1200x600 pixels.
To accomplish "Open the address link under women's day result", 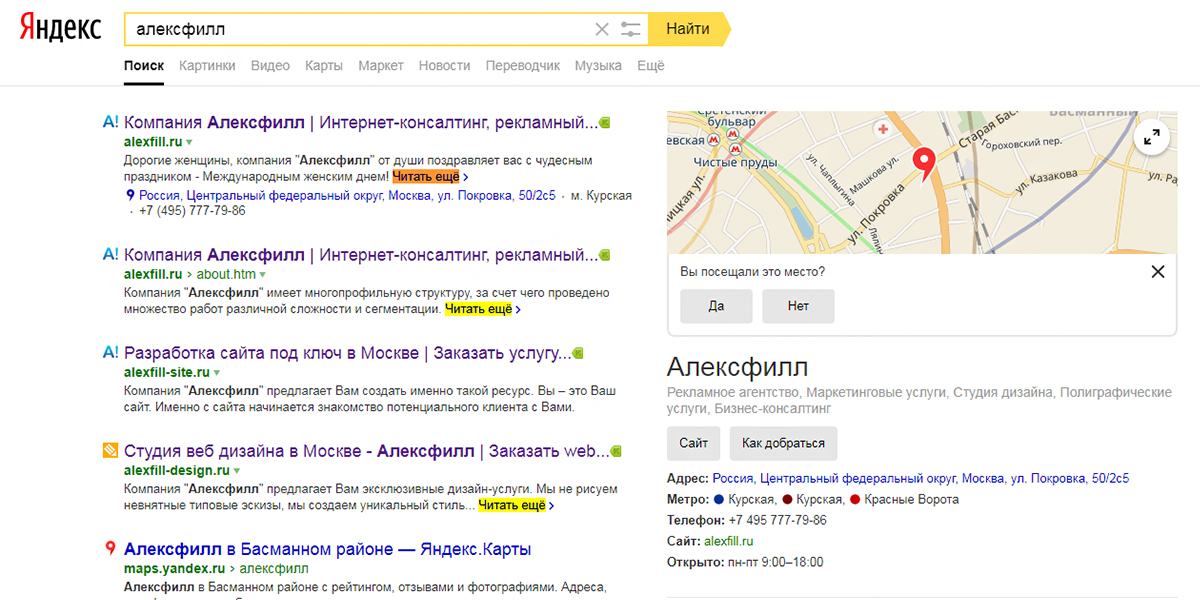I will coord(347,196).
